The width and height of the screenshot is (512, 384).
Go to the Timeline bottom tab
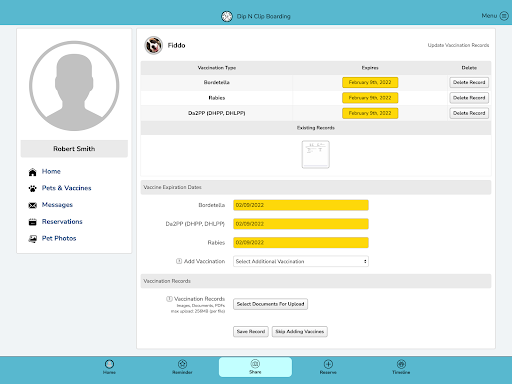pos(401,367)
